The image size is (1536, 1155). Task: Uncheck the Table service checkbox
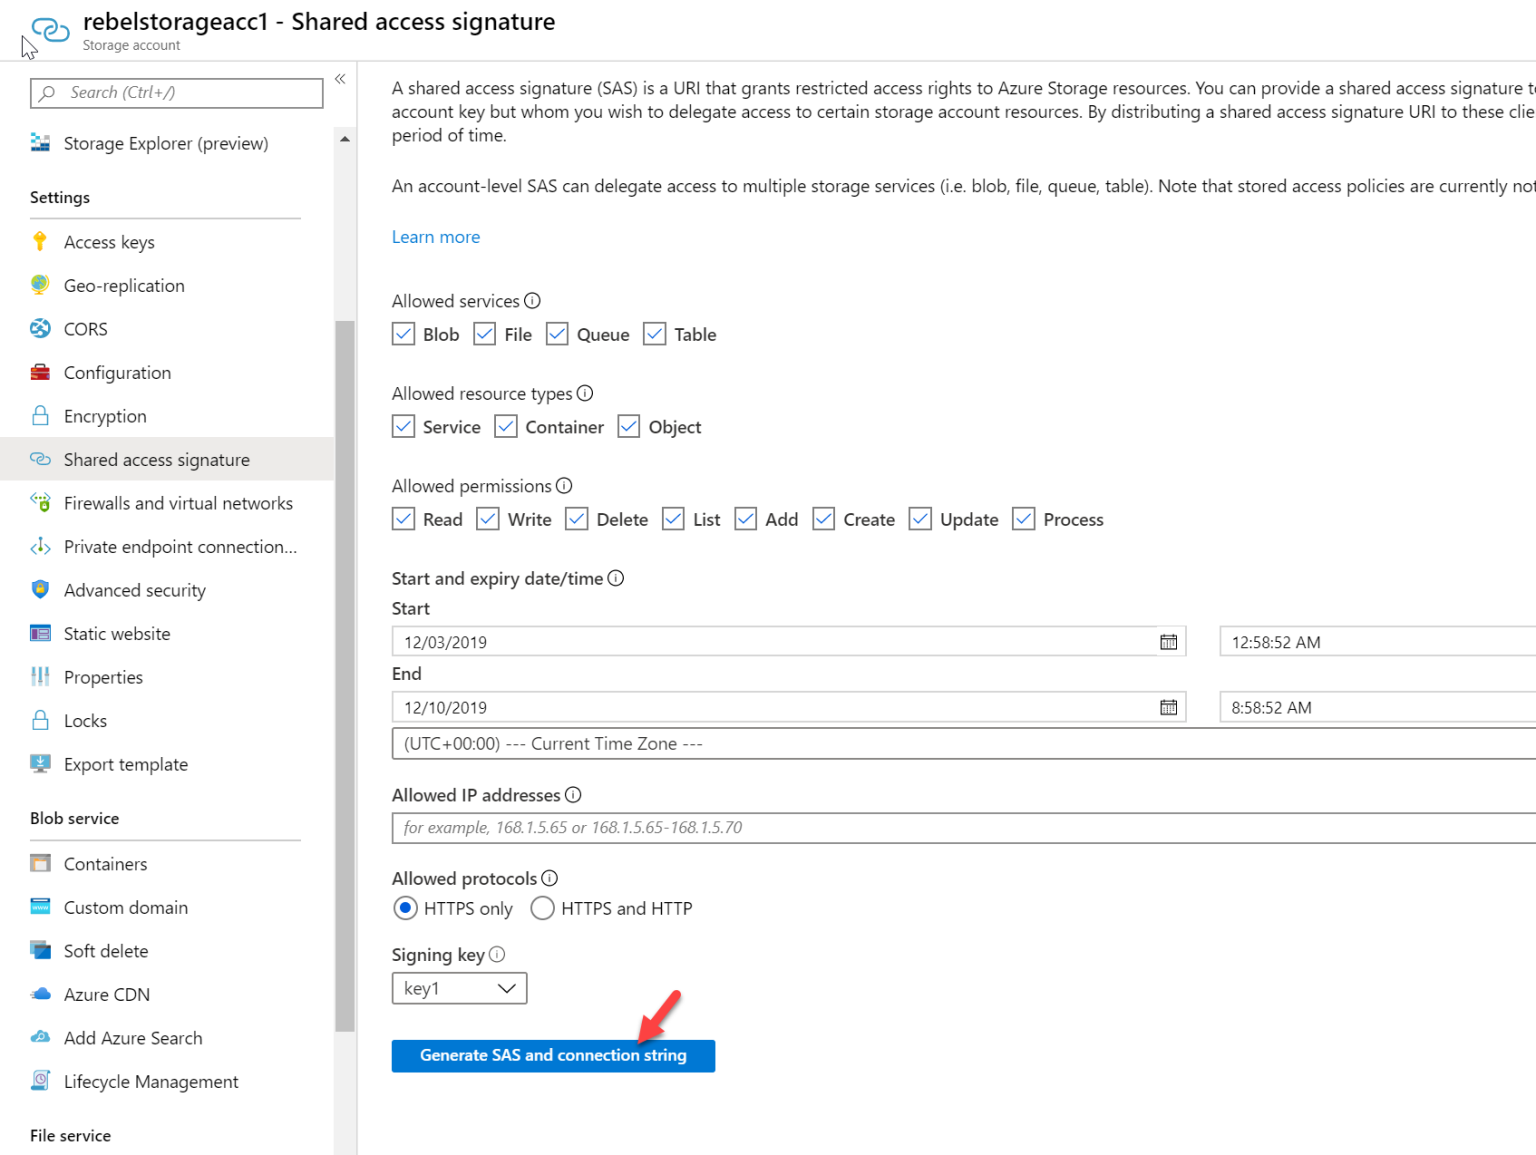point(655,333)
